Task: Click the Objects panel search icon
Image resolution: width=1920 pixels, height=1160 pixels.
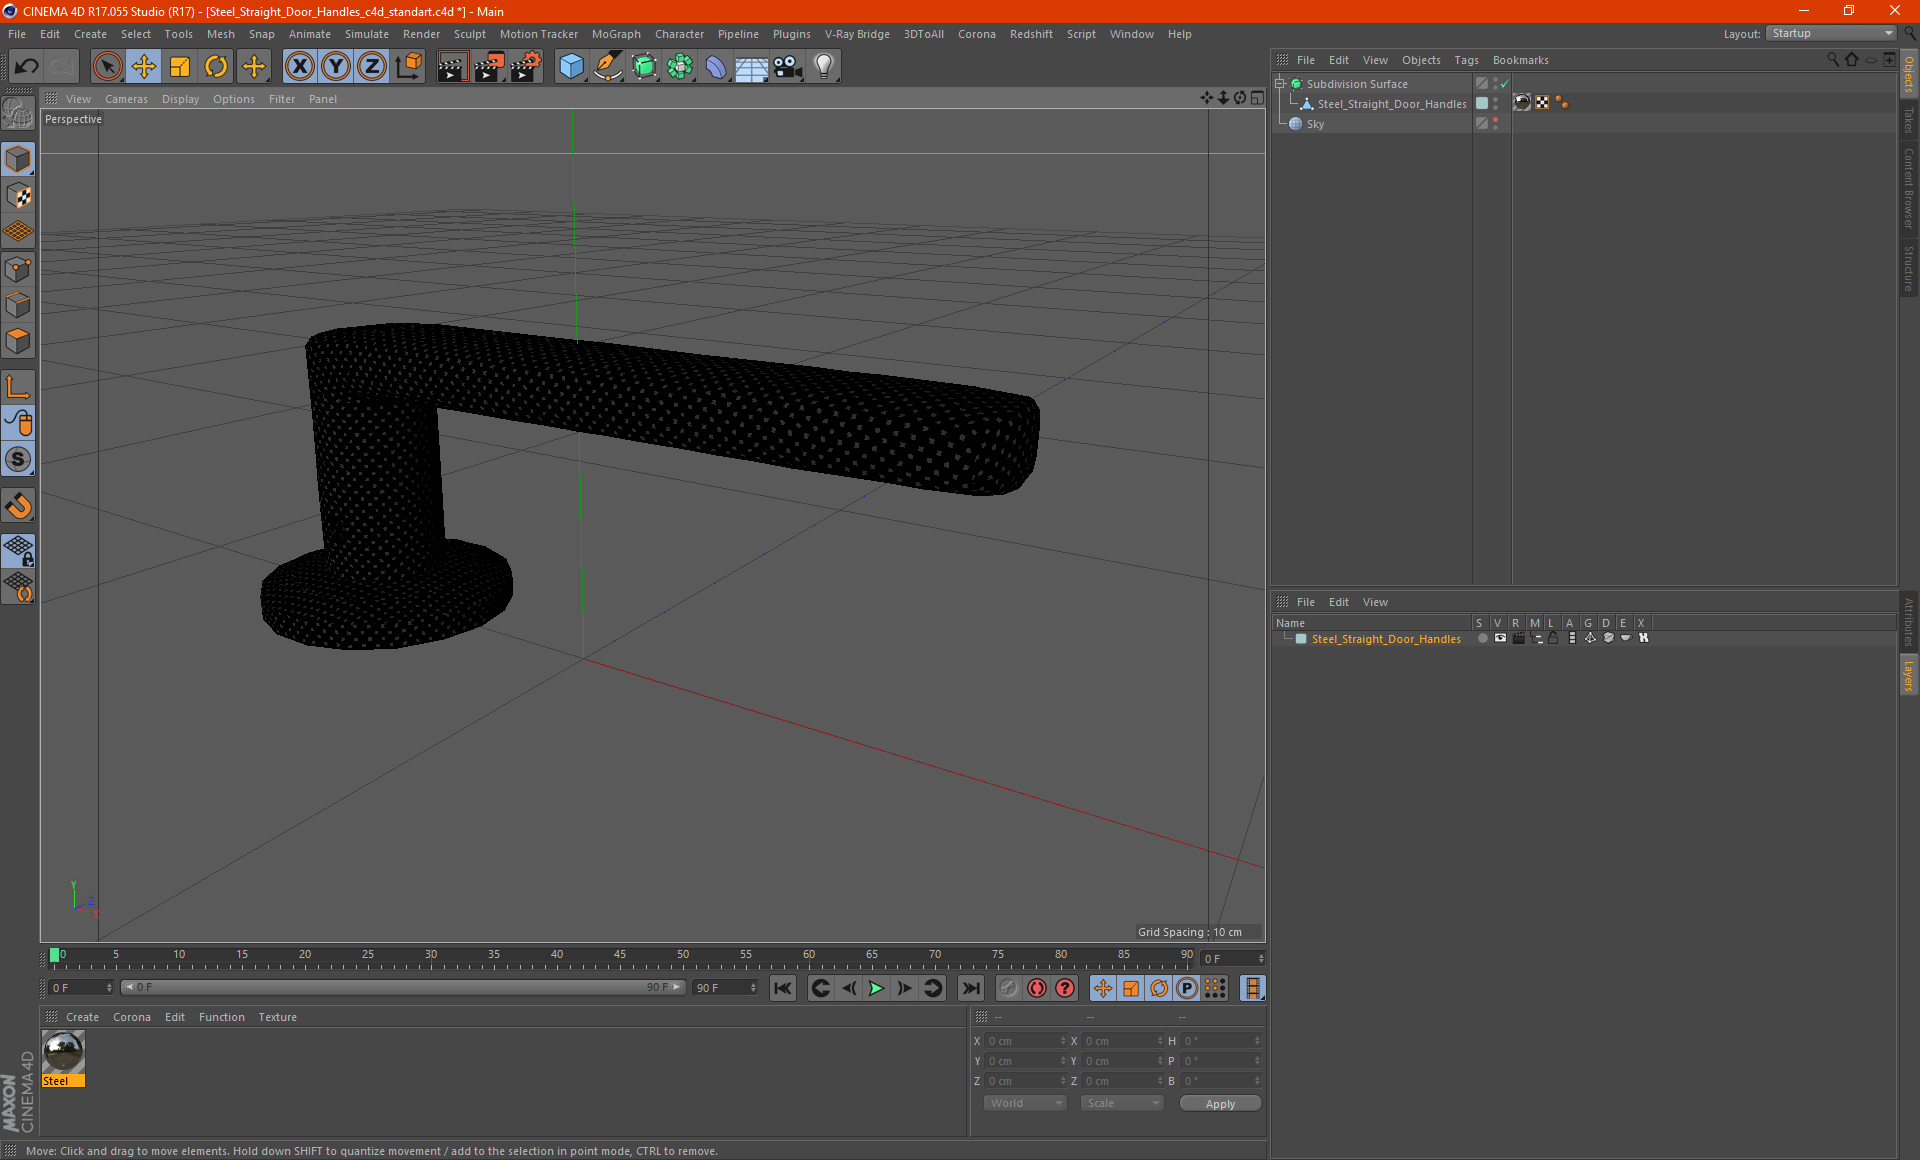Action: [x=1833, y=60]
